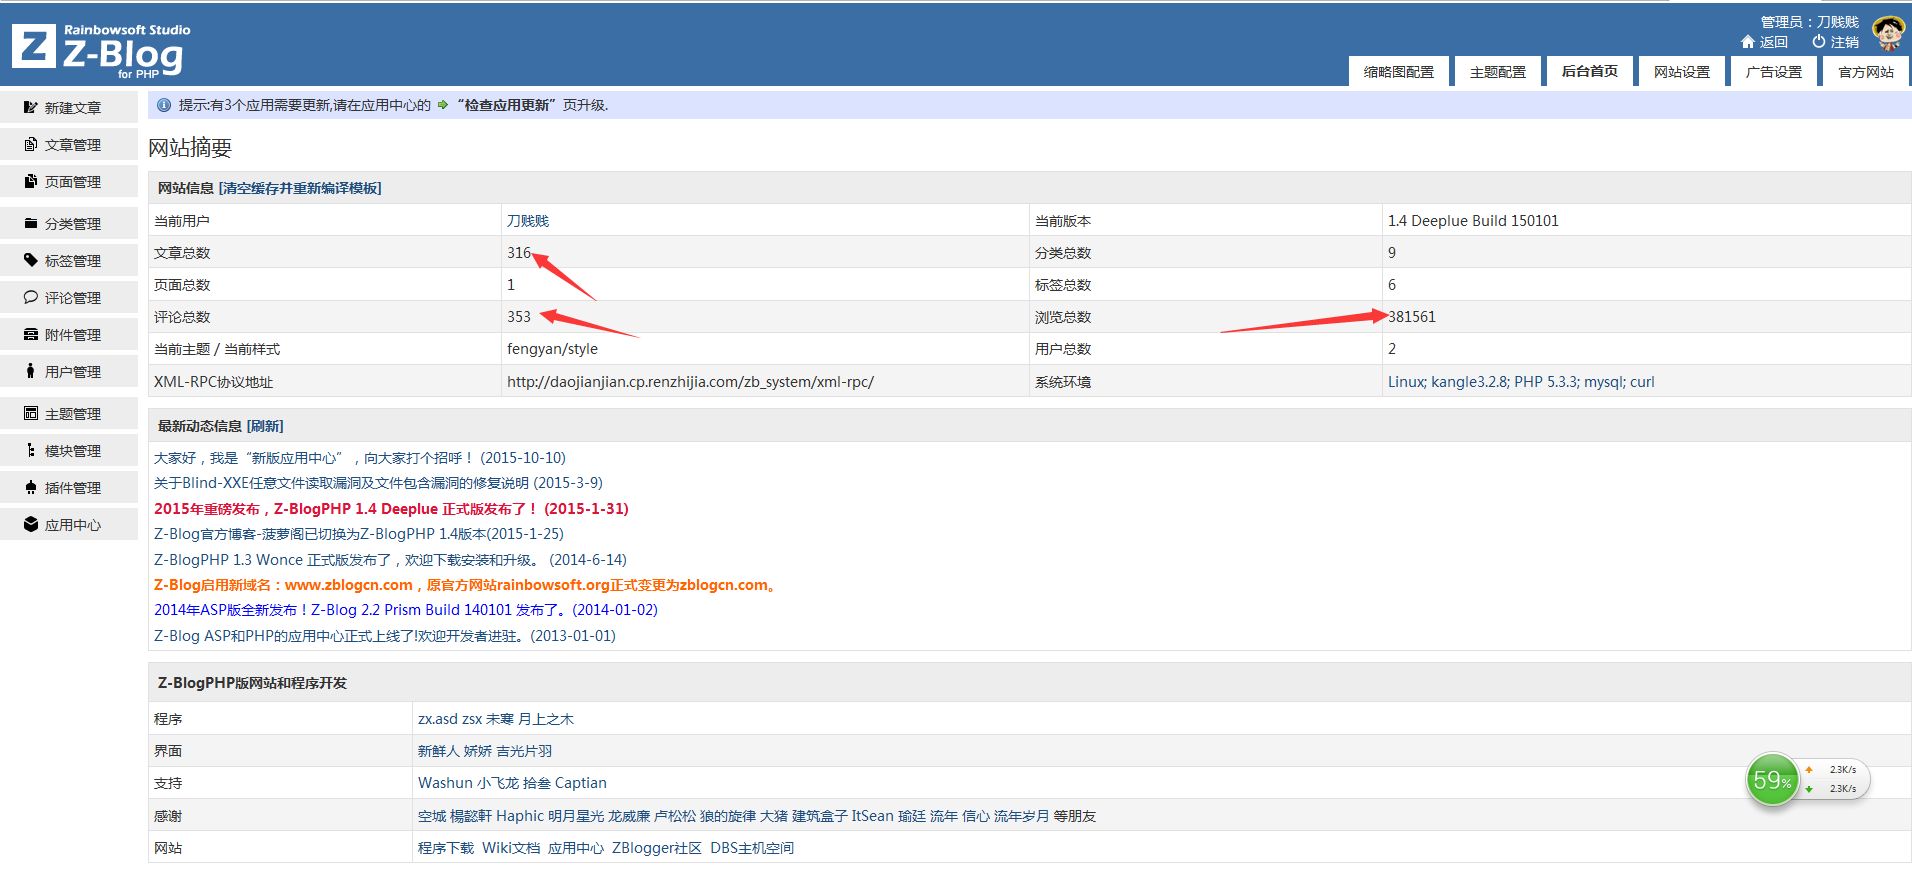Click the admin avatar picture
This screenshot has height=874, width=1912.
pyautogui.click(x=1888, y=33)
